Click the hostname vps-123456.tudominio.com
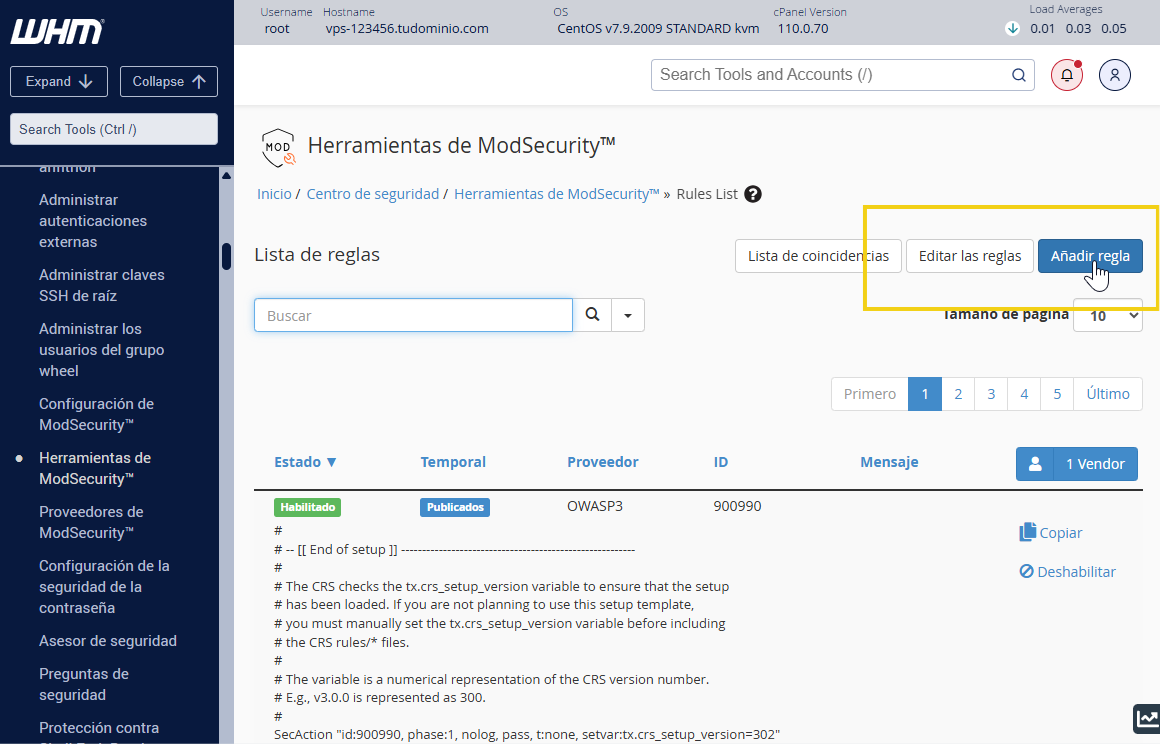The width and height of the screenshot is (1160, 744). tap(407, 29)
